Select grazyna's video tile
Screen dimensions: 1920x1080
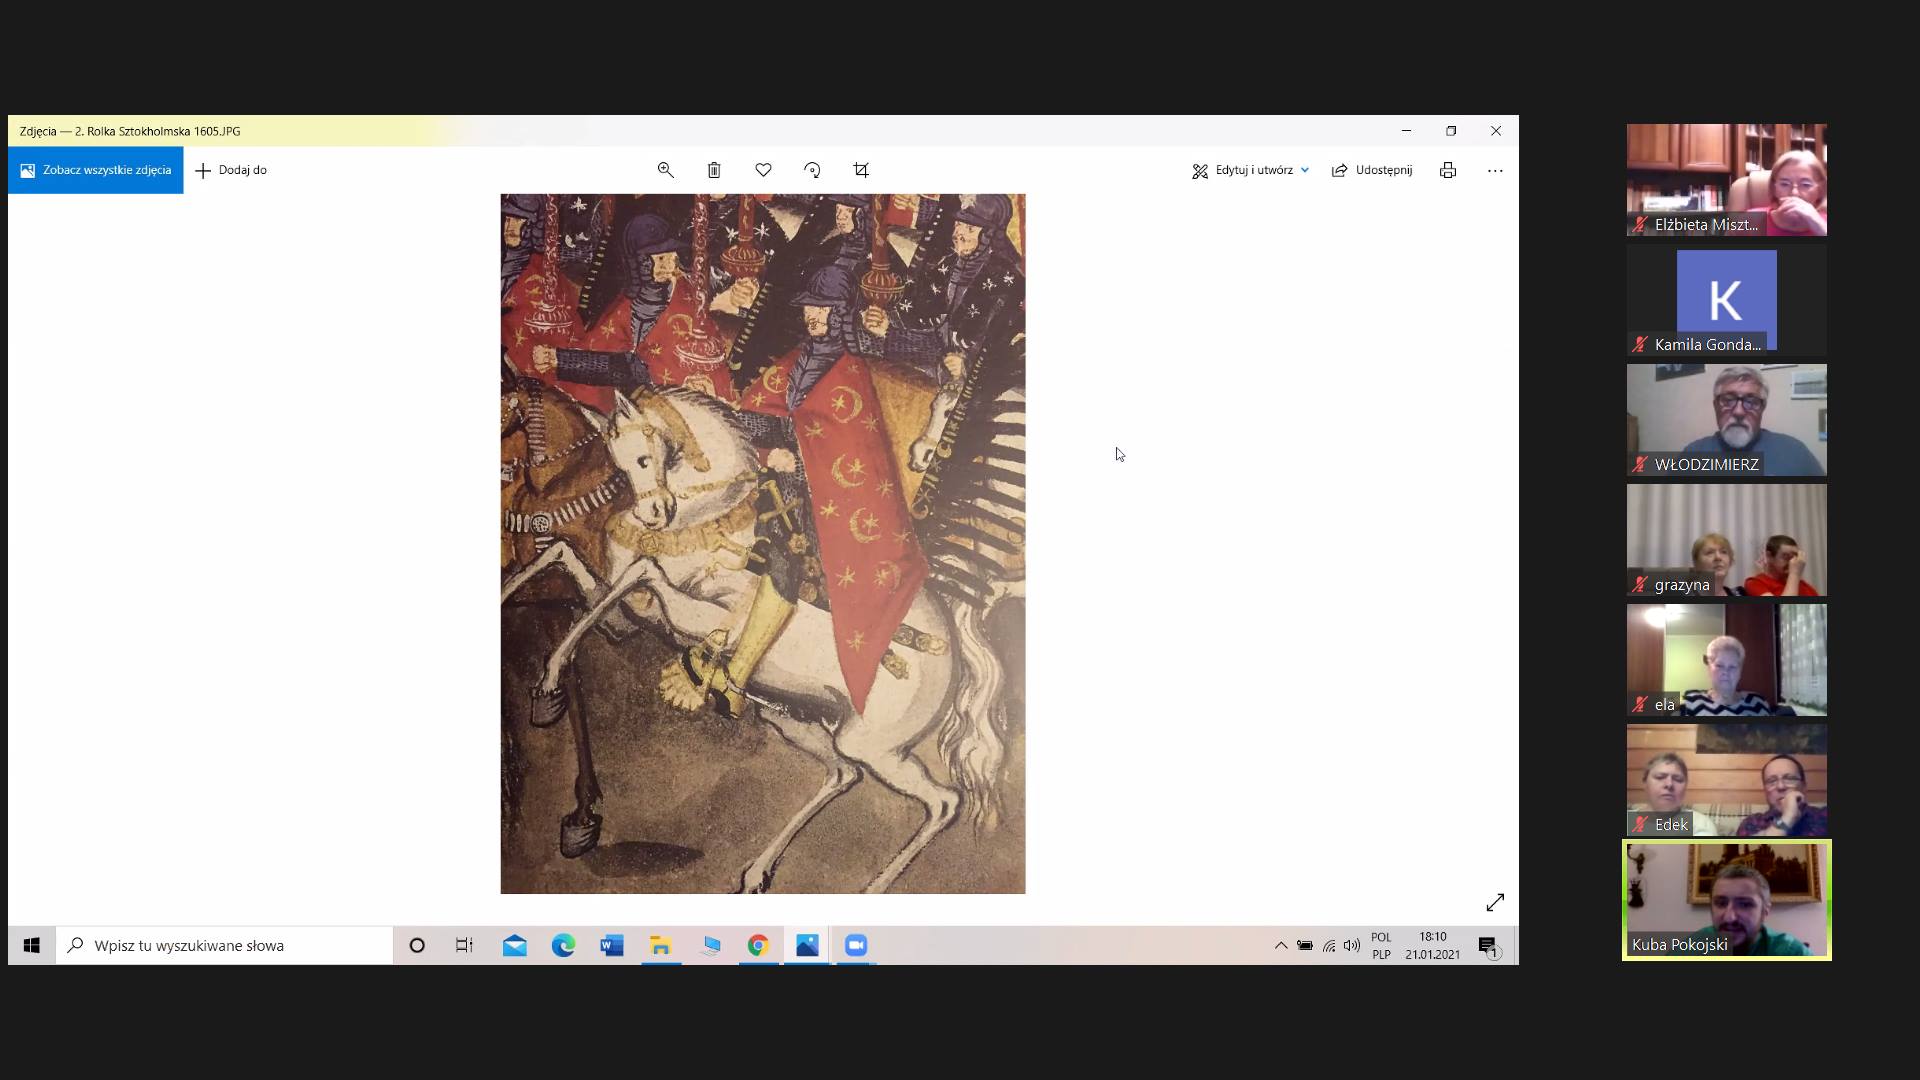click(x=1727, y=540)
